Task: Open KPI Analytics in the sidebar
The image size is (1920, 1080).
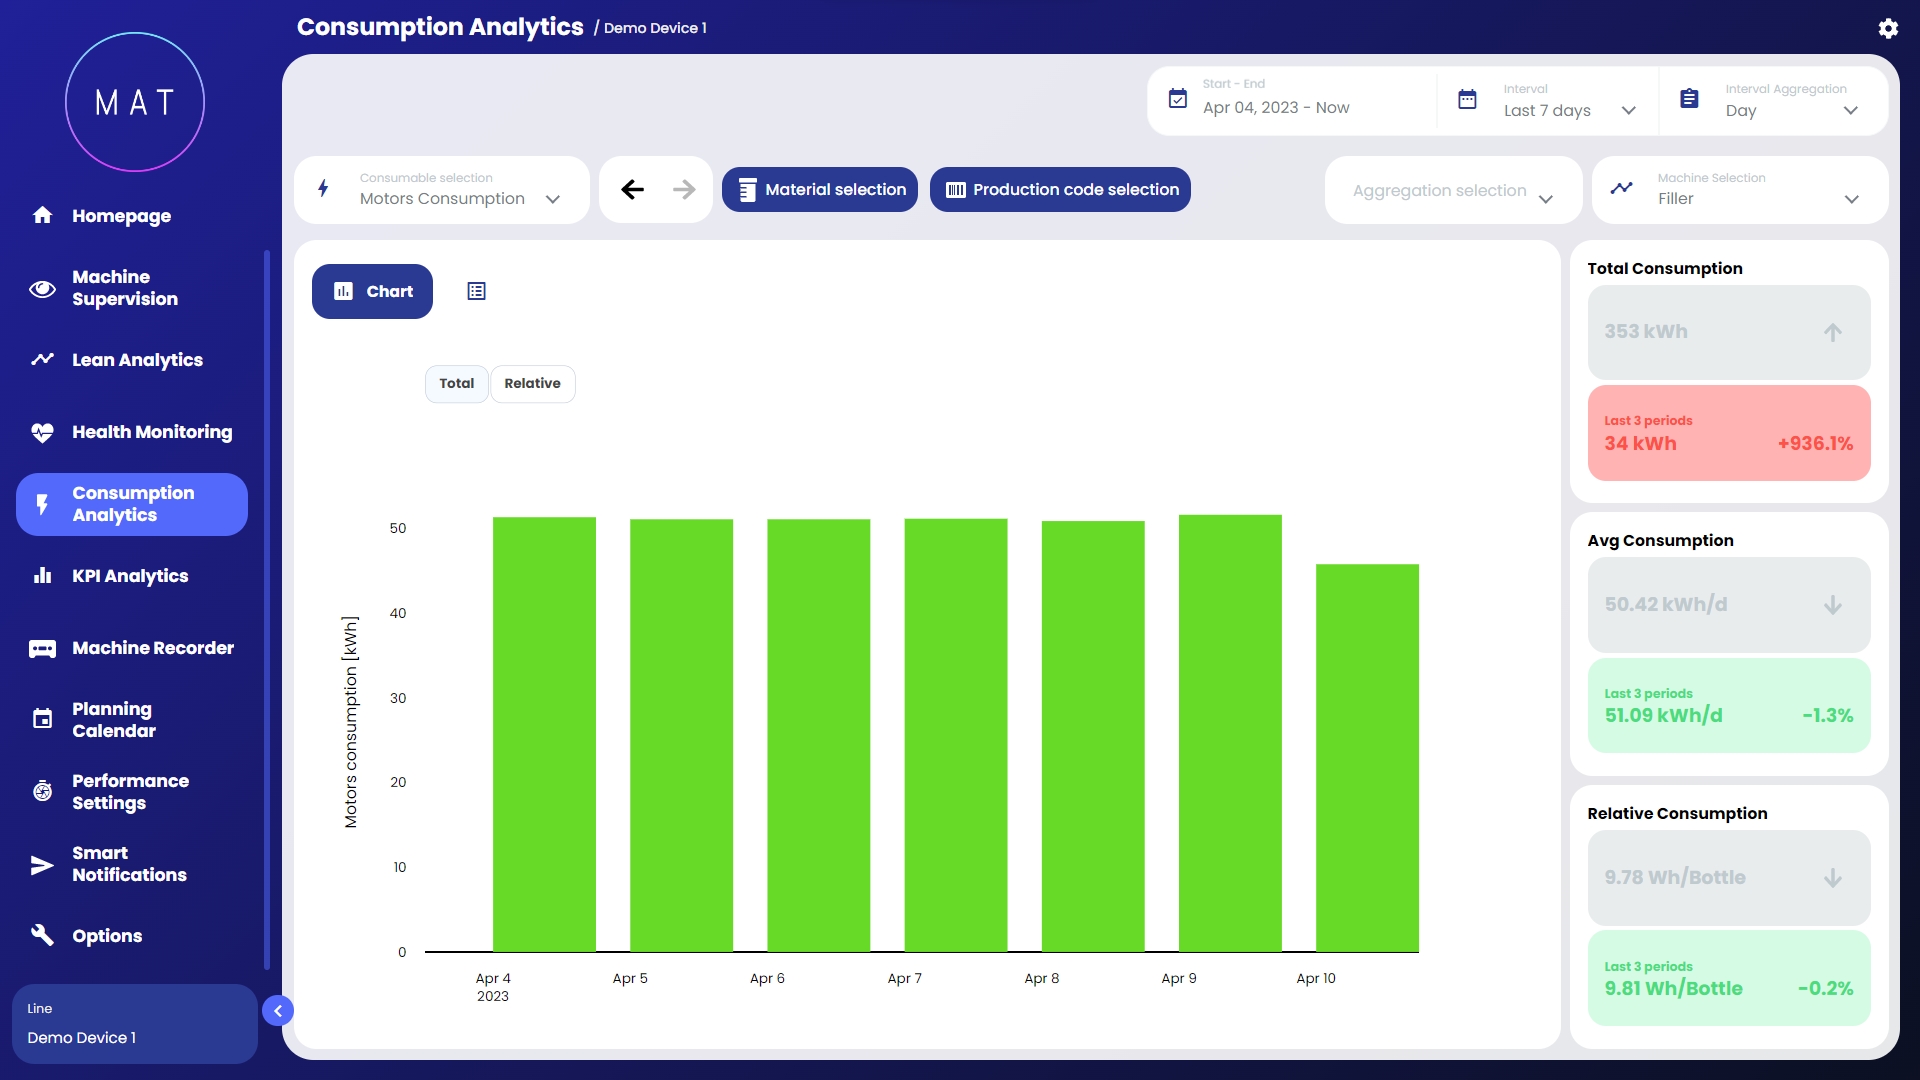Action: point(130,576)
